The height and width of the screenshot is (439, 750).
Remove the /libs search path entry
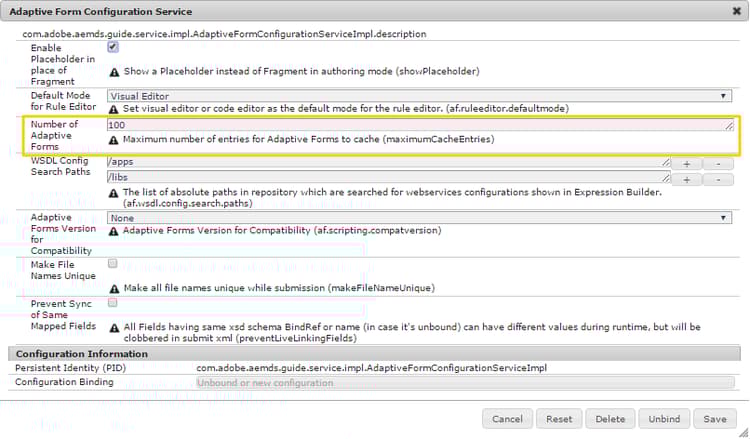(x=718, y=179)
